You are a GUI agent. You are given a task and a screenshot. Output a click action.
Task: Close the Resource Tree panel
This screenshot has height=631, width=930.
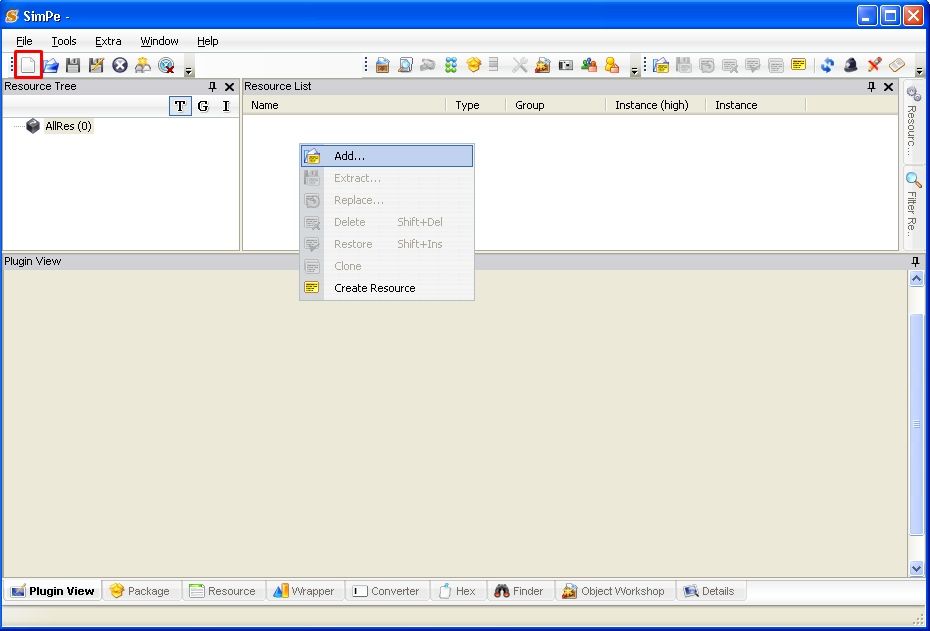pyautogui.click(x=230, y=87)
